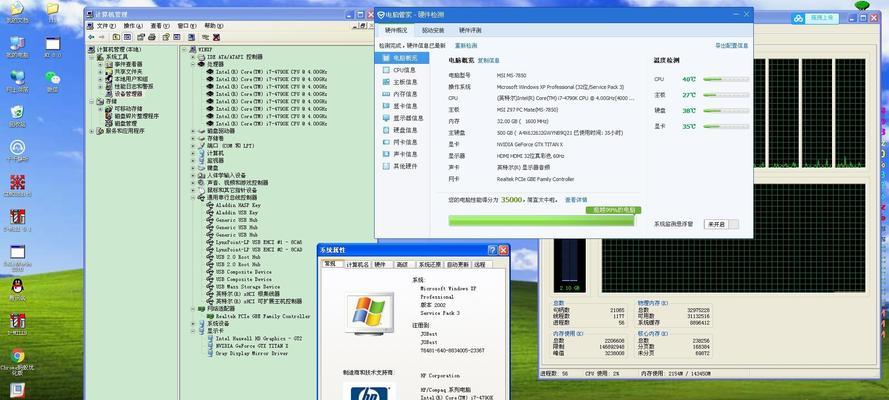Click the Windows XP logo image in 系统属性
This screenshot has height=400, width=889.
(369, 313)
